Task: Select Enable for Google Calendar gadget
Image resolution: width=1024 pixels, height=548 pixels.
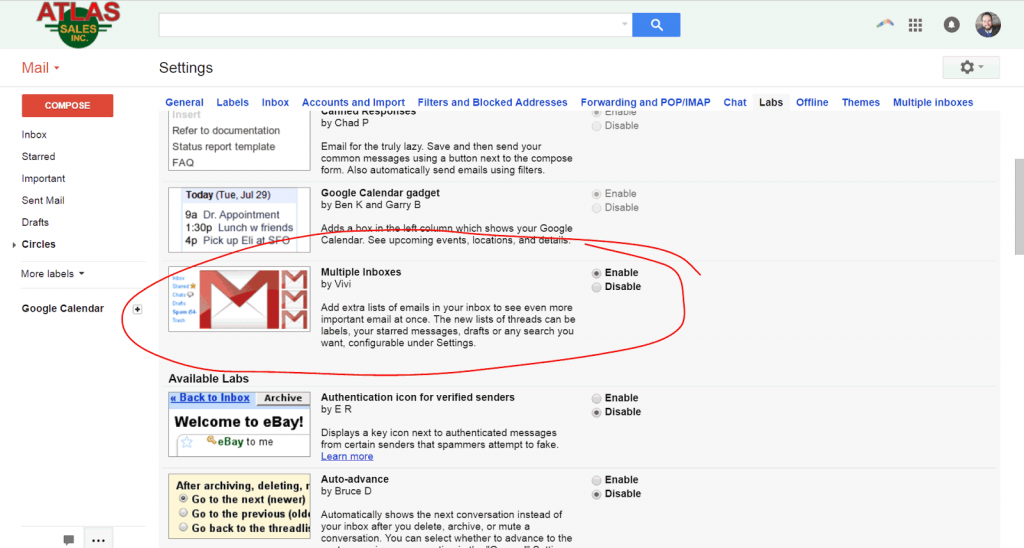Action: [596, 194]
